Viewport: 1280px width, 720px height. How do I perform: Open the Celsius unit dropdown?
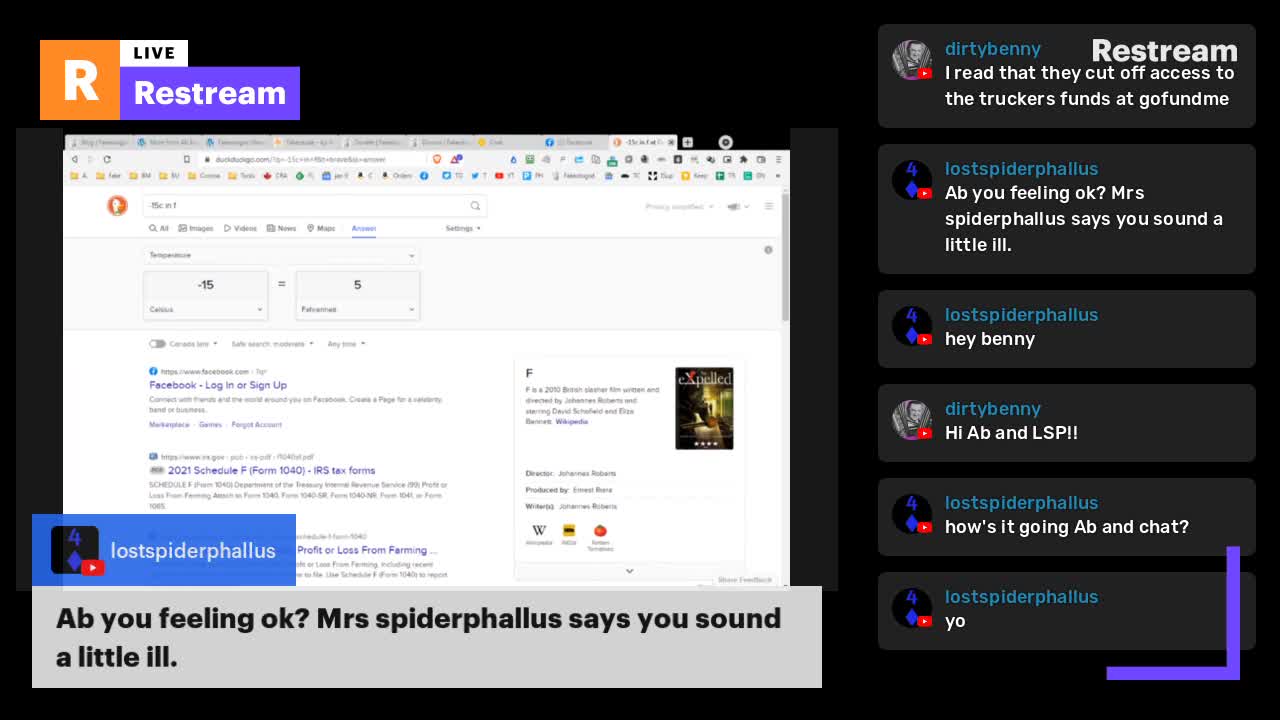click(206, 310)
